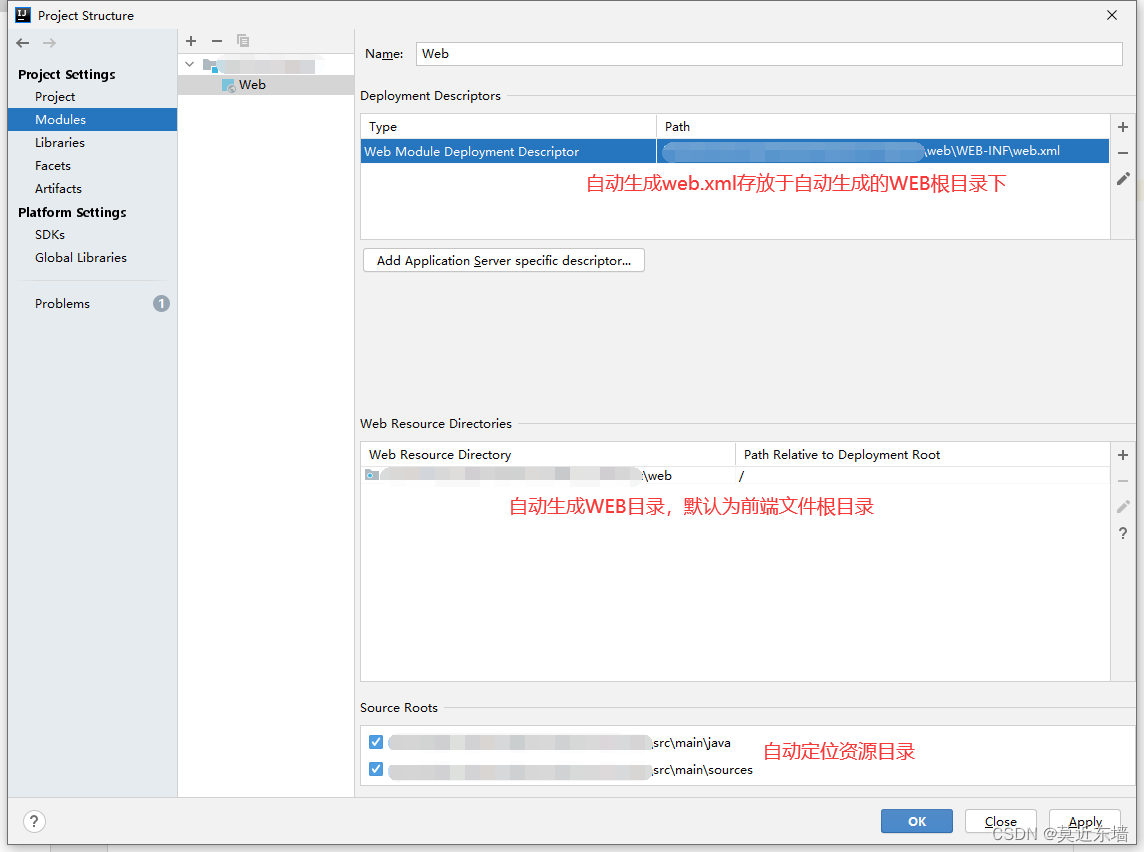Click the IntelliJ logo in title bar
Viewport: 1144px width, 852px height.
coord(23,15)
